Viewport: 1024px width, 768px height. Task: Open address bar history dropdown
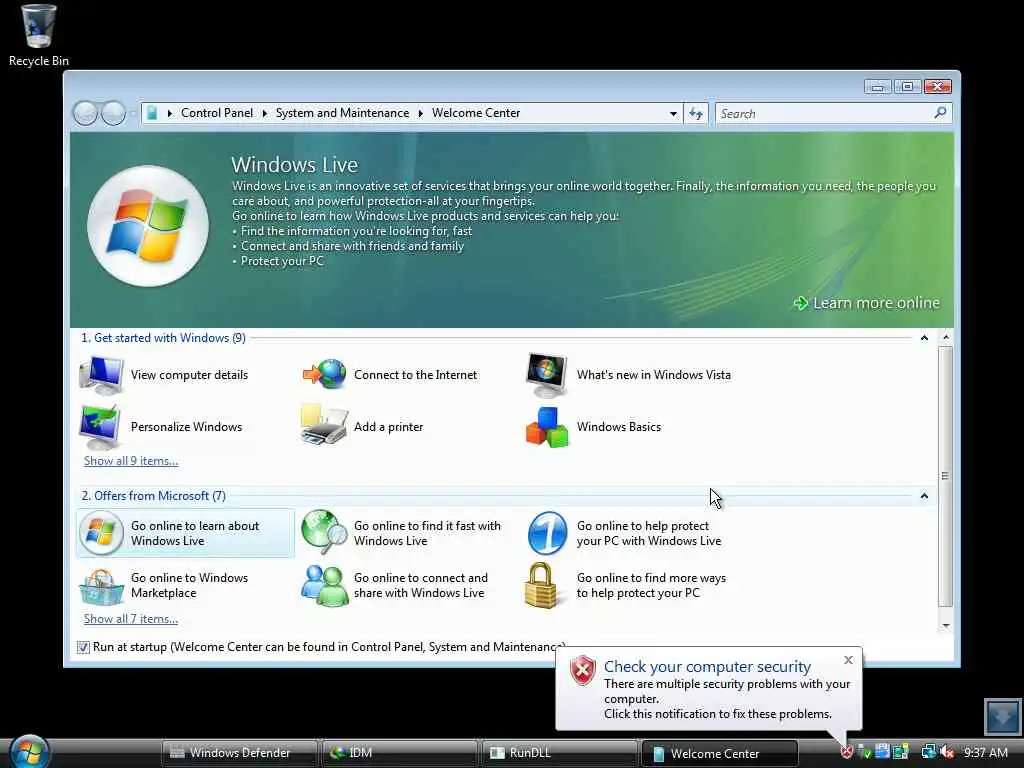point(673,114)
